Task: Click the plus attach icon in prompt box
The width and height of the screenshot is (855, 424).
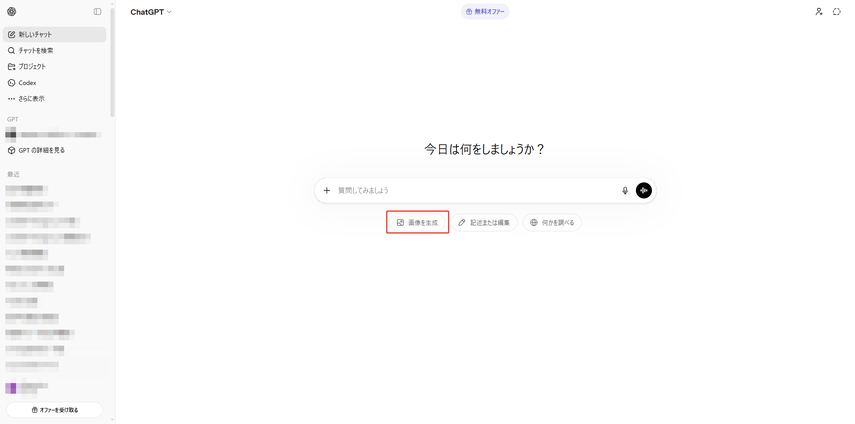Action: [x=327, y=190]
